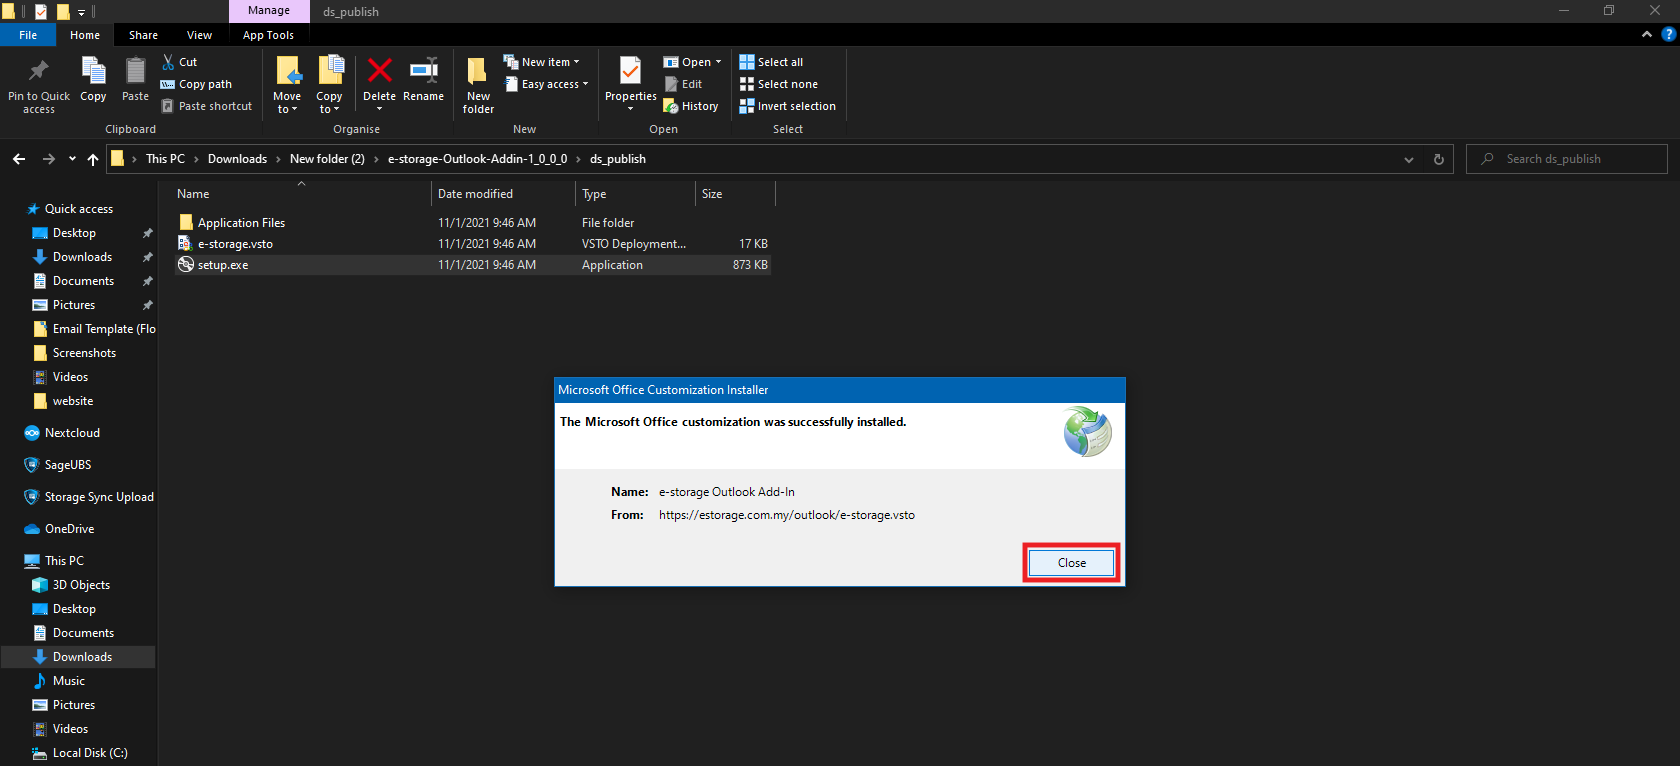Image resolution: width=1680 pixels, height=766 pixels.
Task: Switch to the View ribbon tab
Action: 199,35
